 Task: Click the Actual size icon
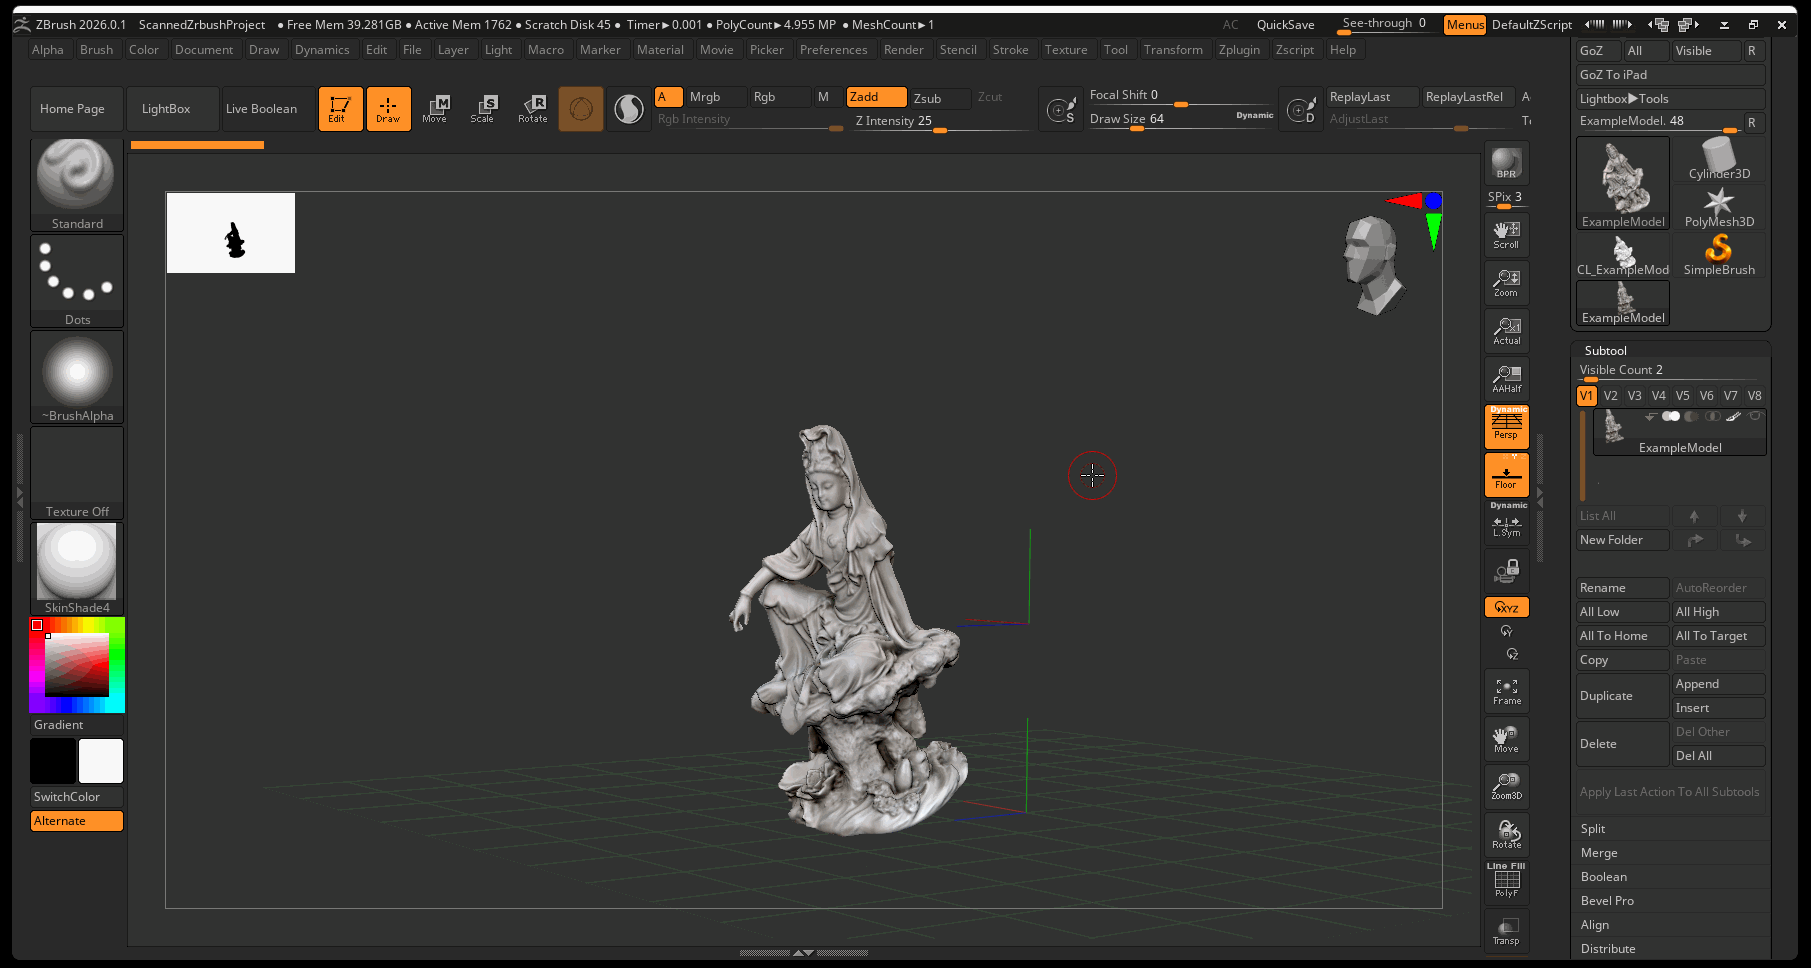1506,331
